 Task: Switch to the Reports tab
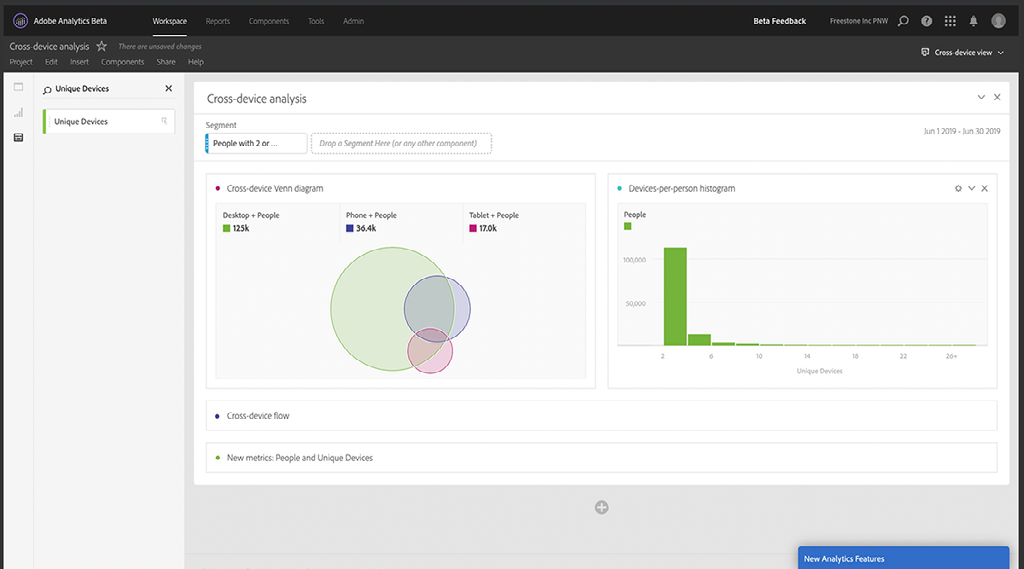coord(217,21)
